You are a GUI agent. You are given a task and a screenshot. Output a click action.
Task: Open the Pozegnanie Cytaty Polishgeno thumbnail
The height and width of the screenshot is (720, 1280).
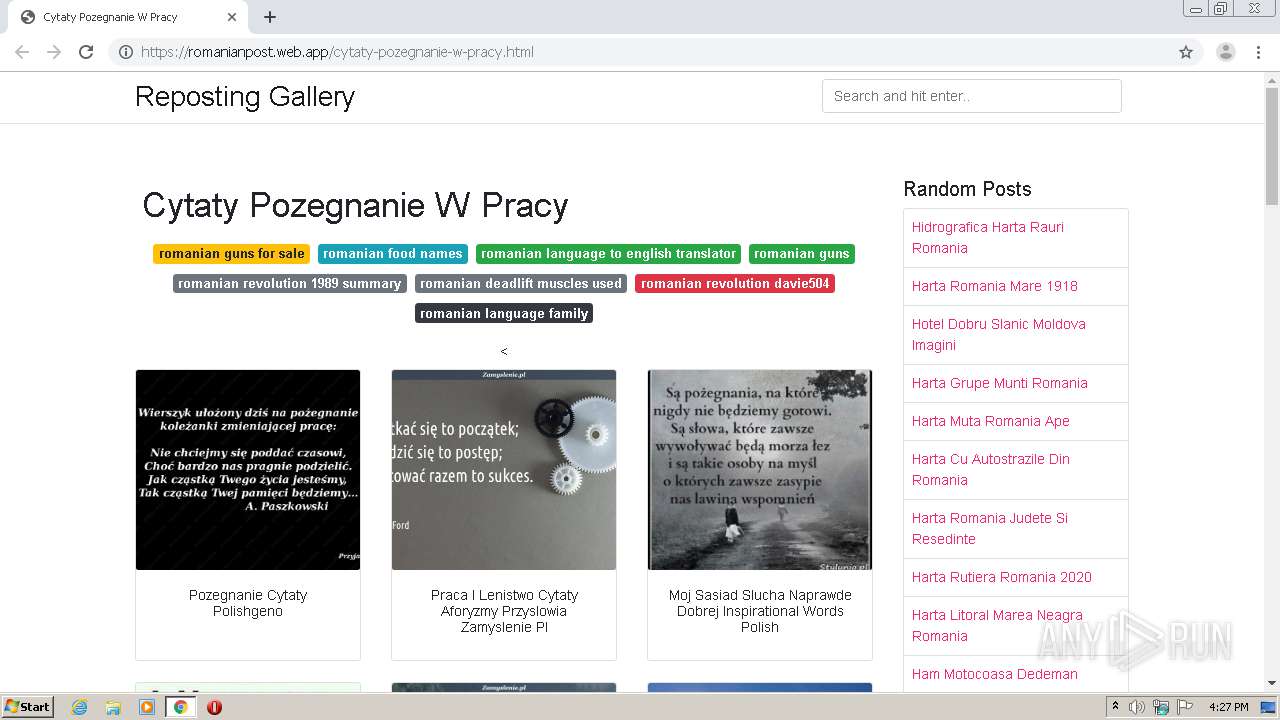click(248, 470)
